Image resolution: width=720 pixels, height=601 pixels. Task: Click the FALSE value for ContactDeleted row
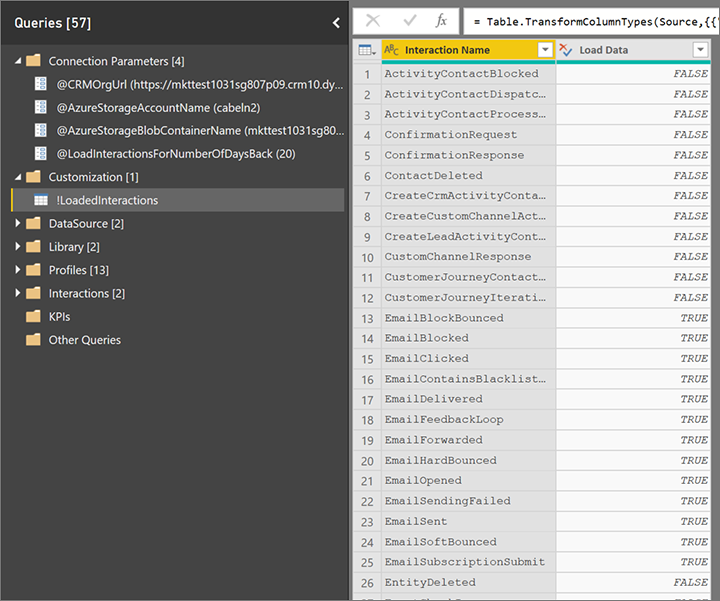point(634,175)
